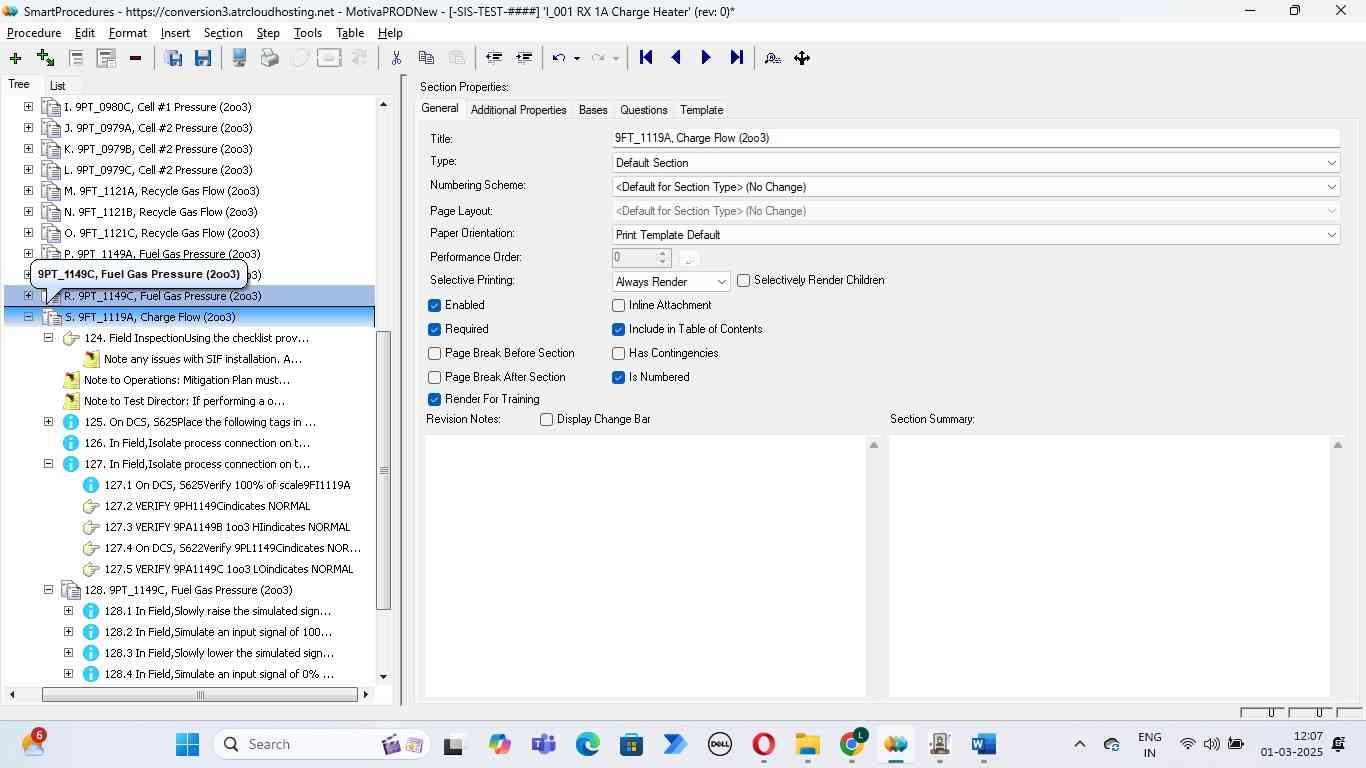Click the green plus Add icon

point(15,58)
